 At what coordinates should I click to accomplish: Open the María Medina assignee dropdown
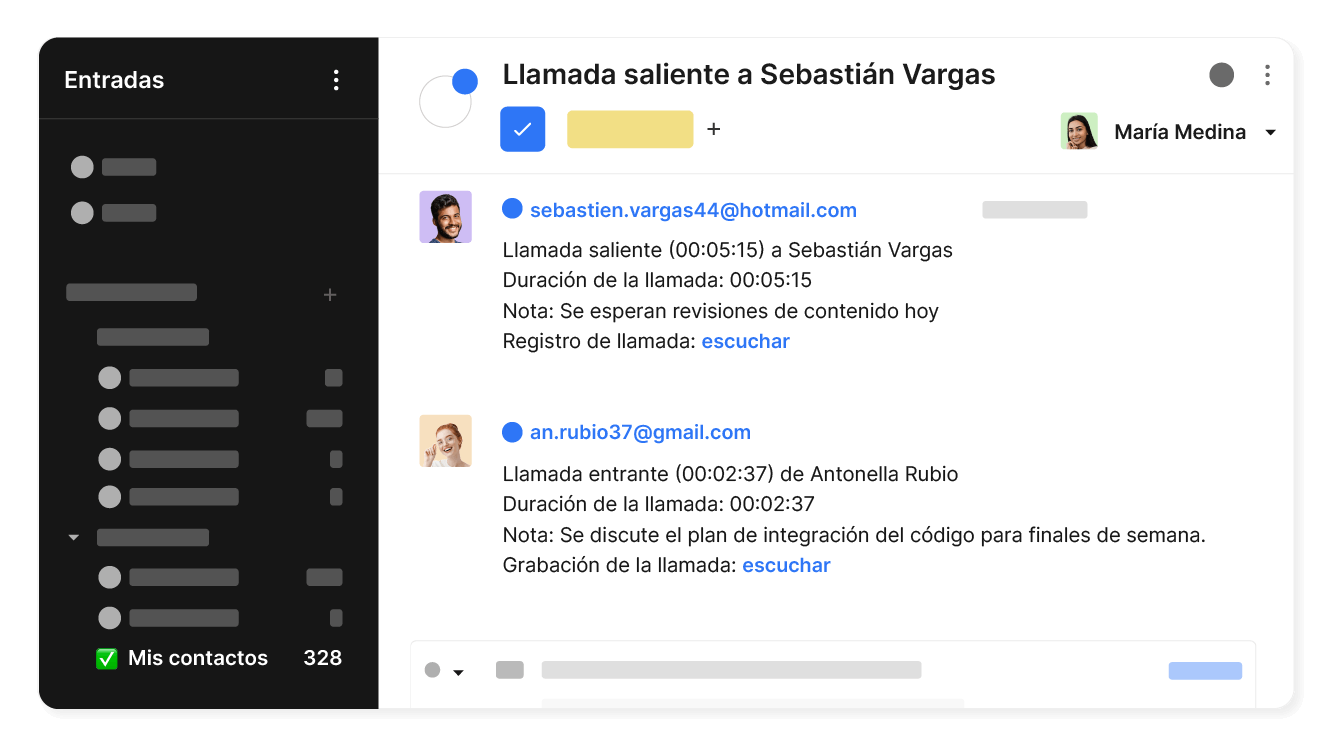(1271, 131)
